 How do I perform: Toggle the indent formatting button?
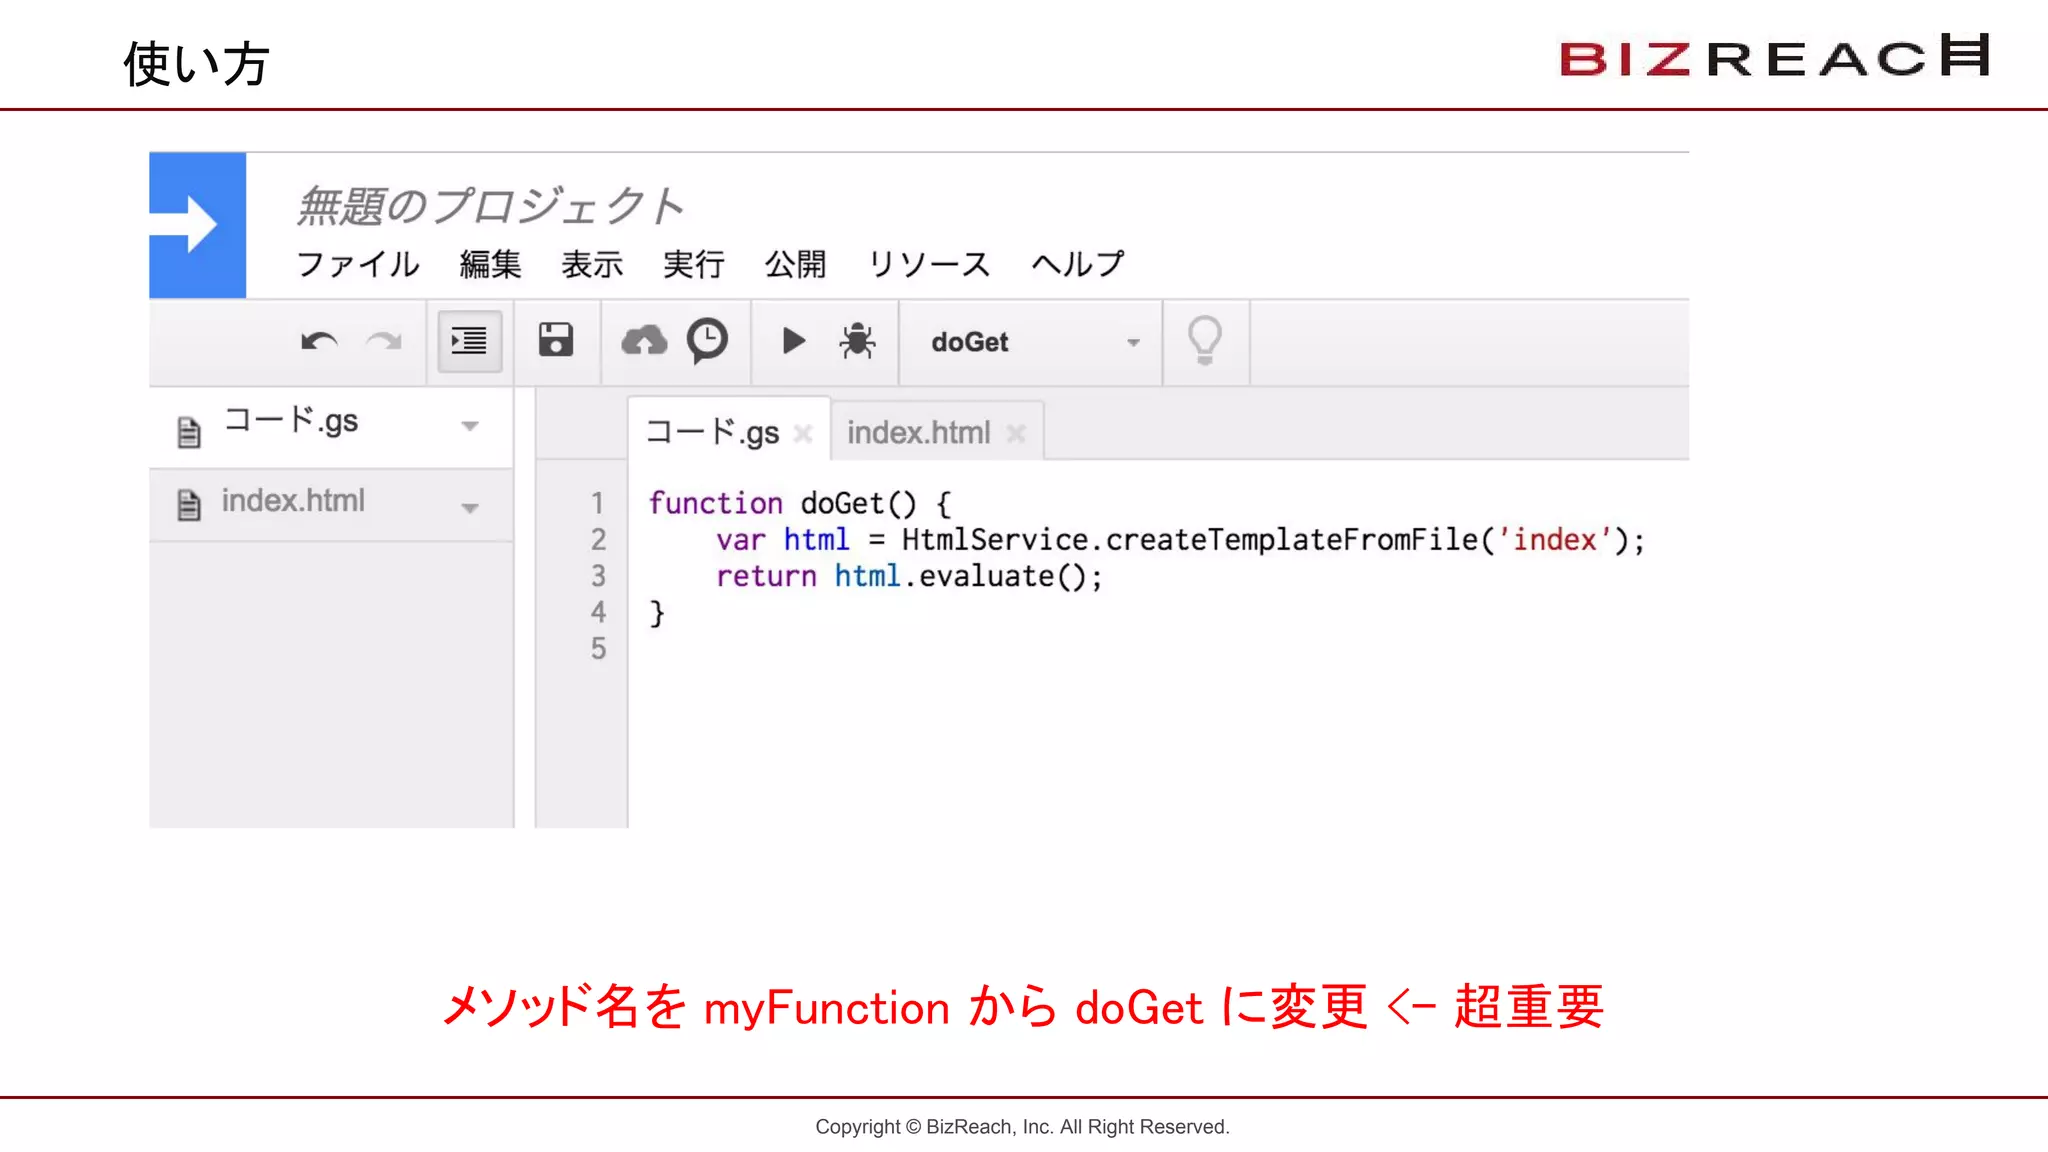[469, 341]
